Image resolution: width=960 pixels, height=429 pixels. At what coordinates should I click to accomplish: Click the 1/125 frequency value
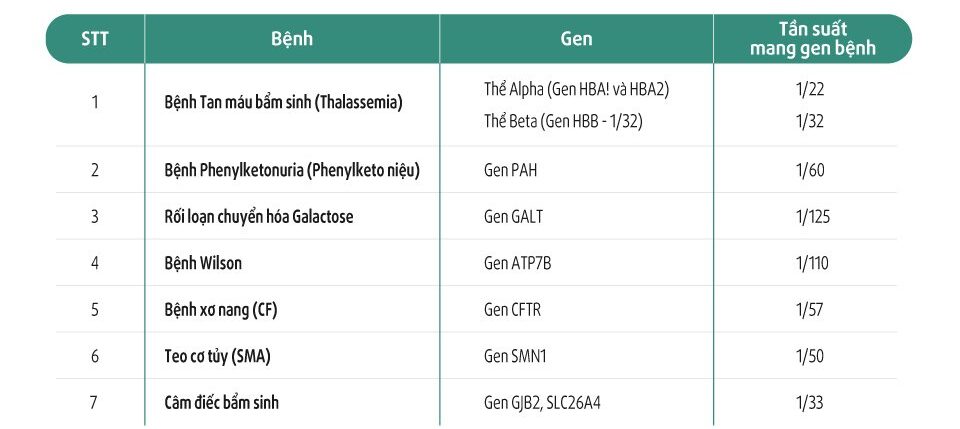point(812,217)
